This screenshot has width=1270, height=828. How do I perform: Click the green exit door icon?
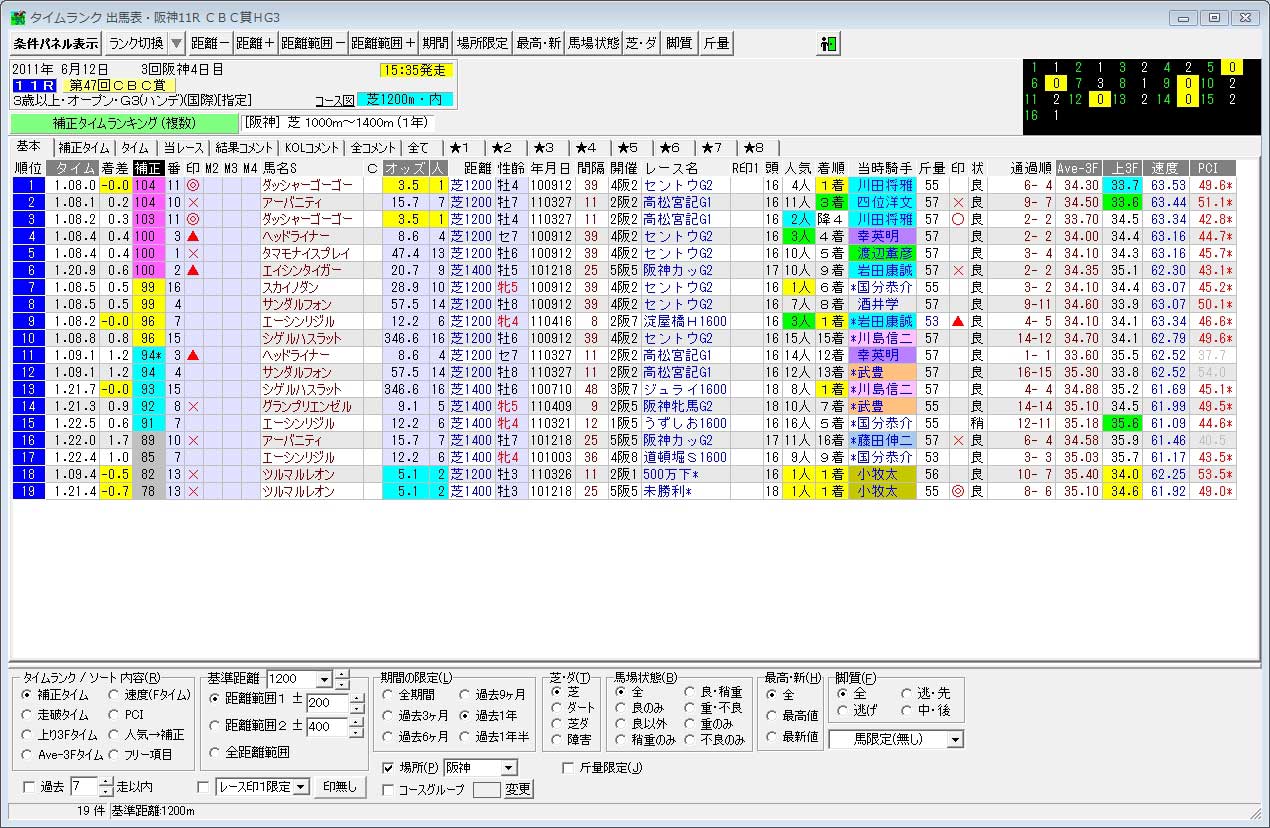[x=828, y=43]
